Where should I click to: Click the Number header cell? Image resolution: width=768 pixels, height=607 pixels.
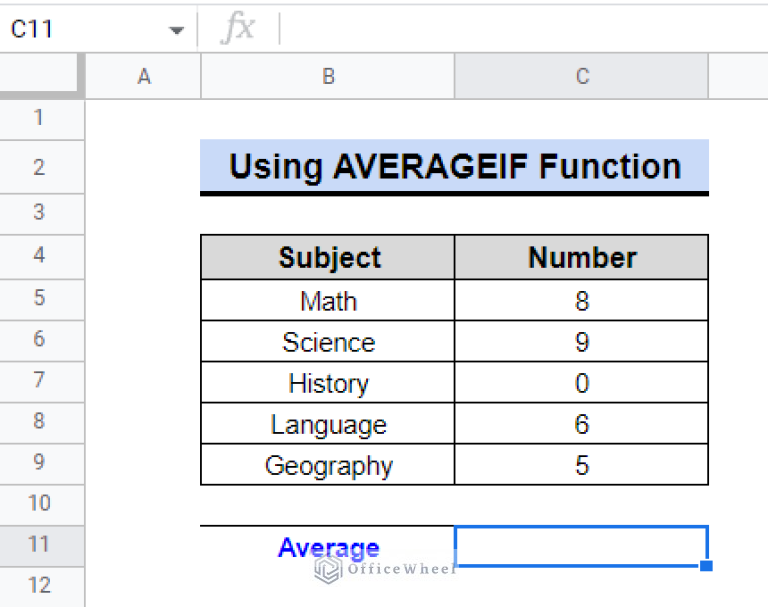point(581,258)
